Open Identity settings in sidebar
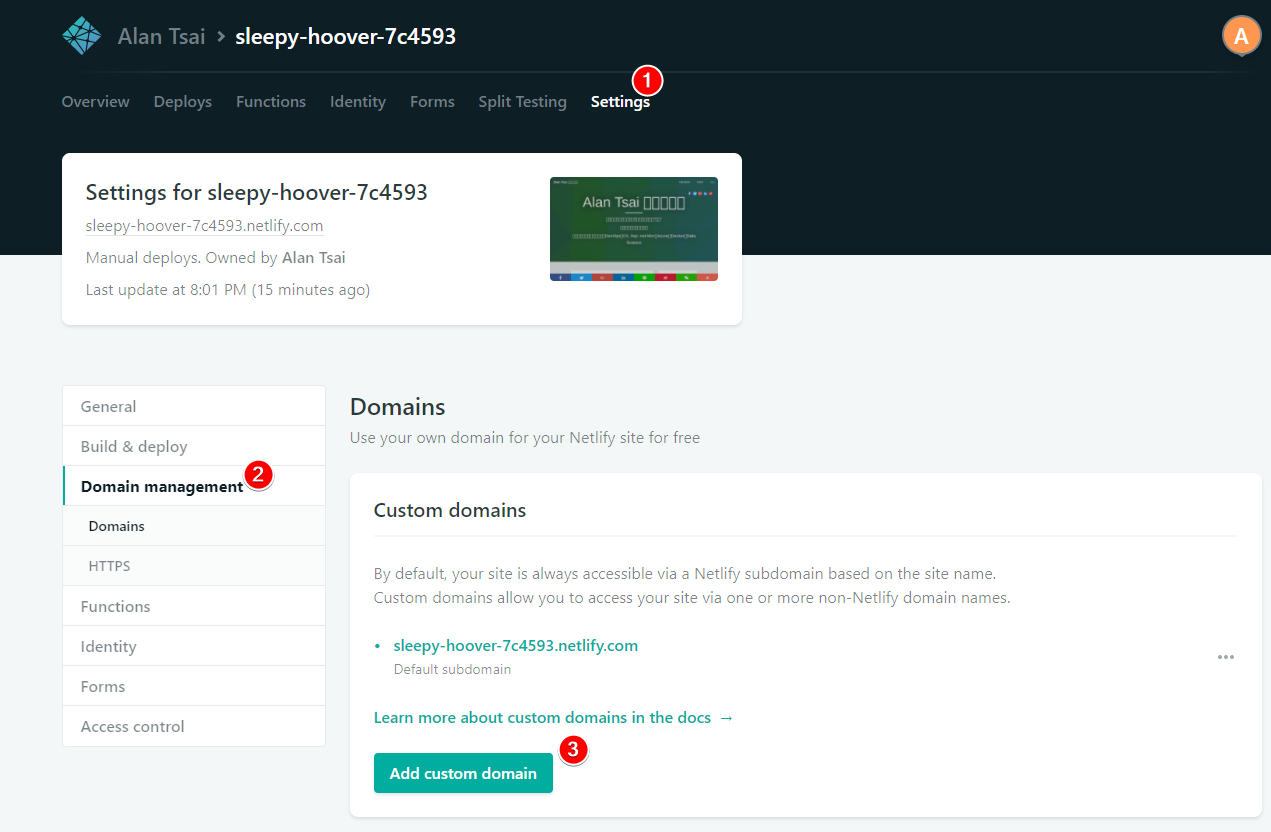This screenshot has height=832, width=1271. click(x=194, y=646)
